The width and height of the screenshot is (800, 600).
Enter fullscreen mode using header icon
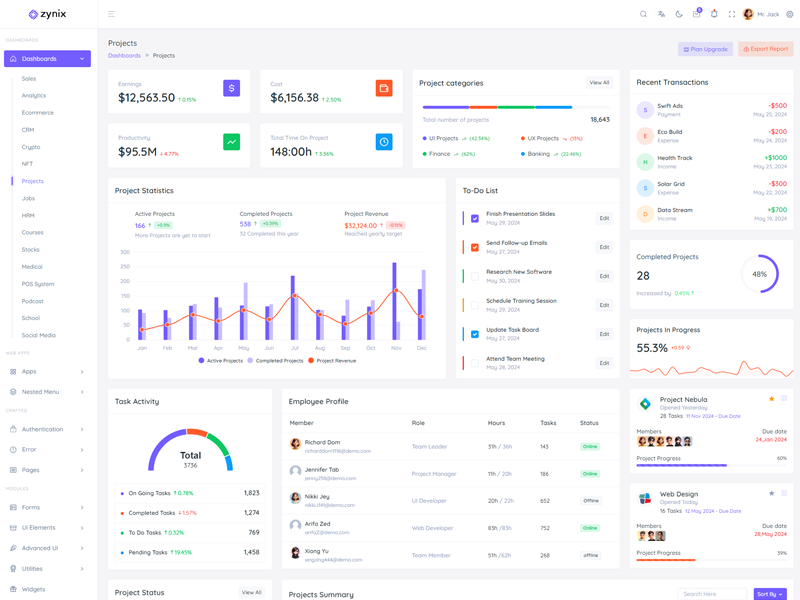point(731,14)
